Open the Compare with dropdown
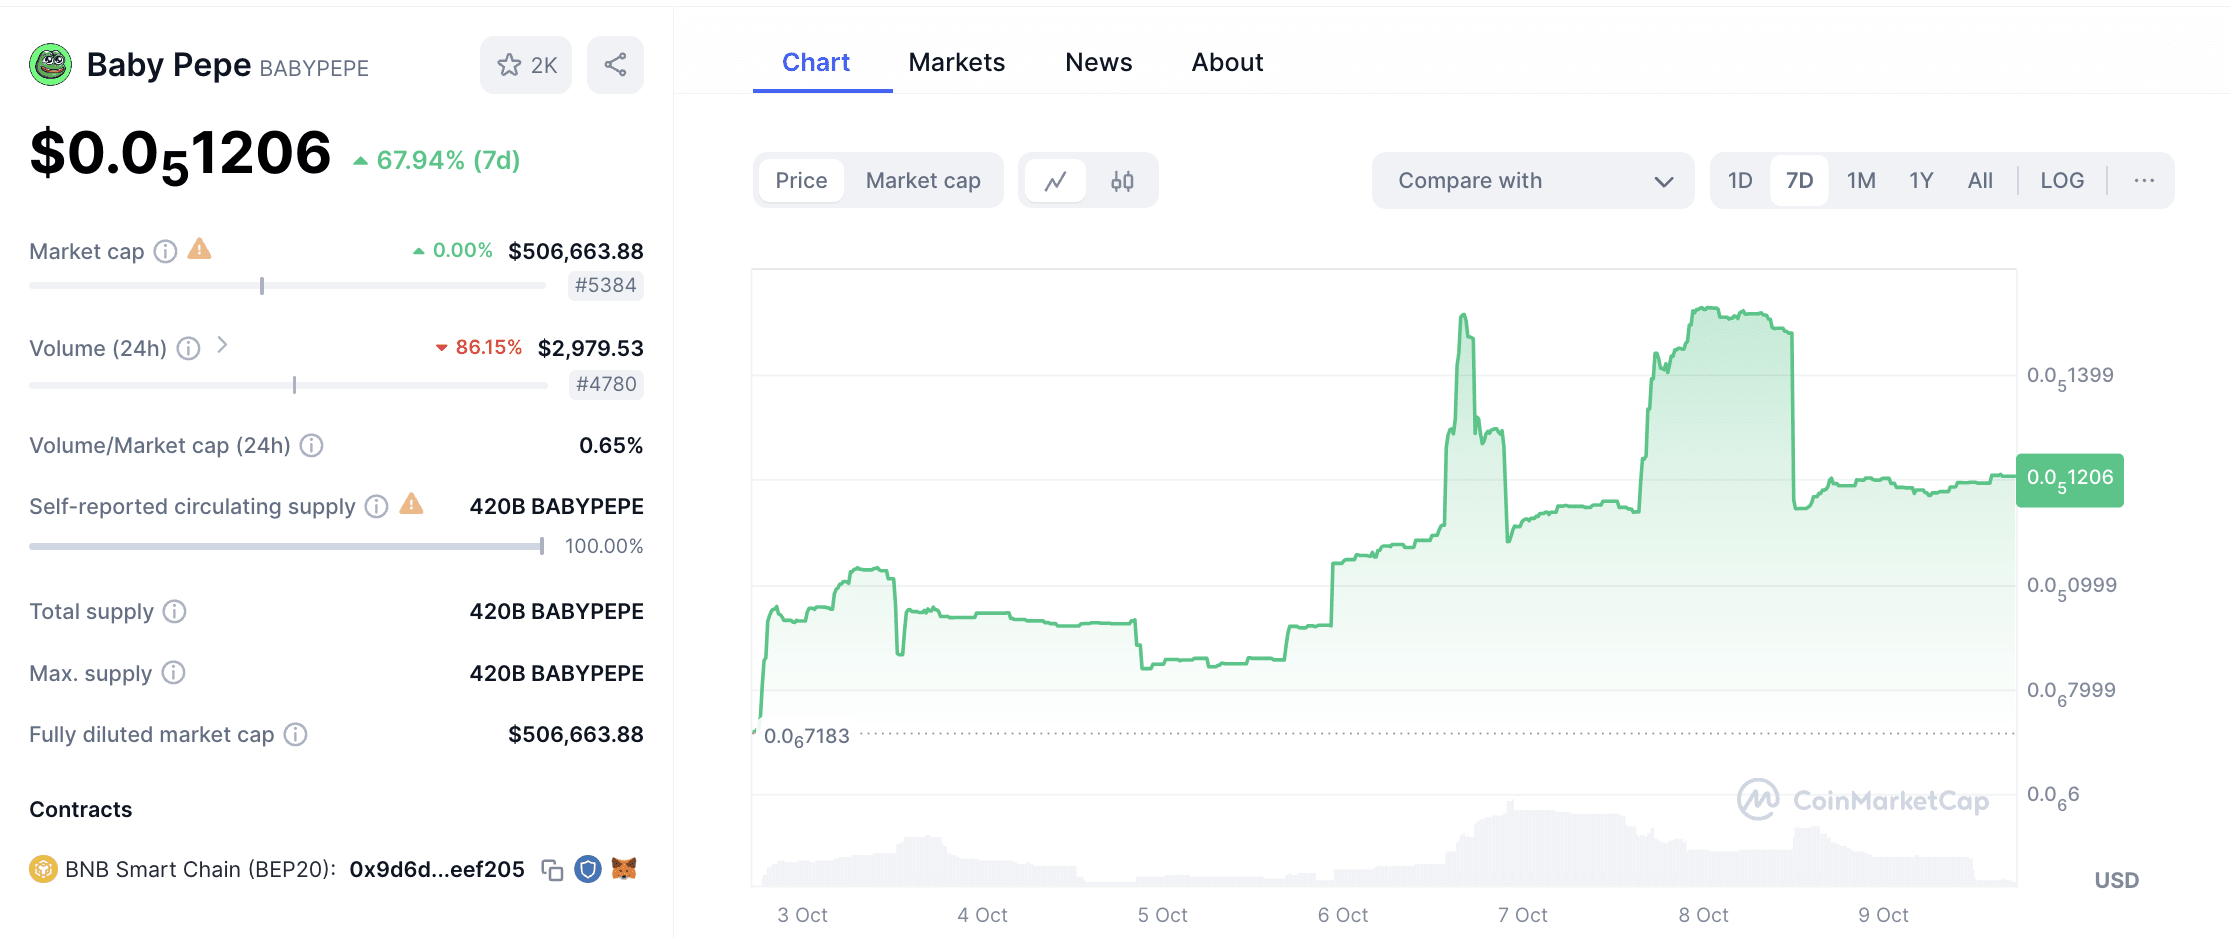The image size is (2230, 938). [x=1532, y=181]
